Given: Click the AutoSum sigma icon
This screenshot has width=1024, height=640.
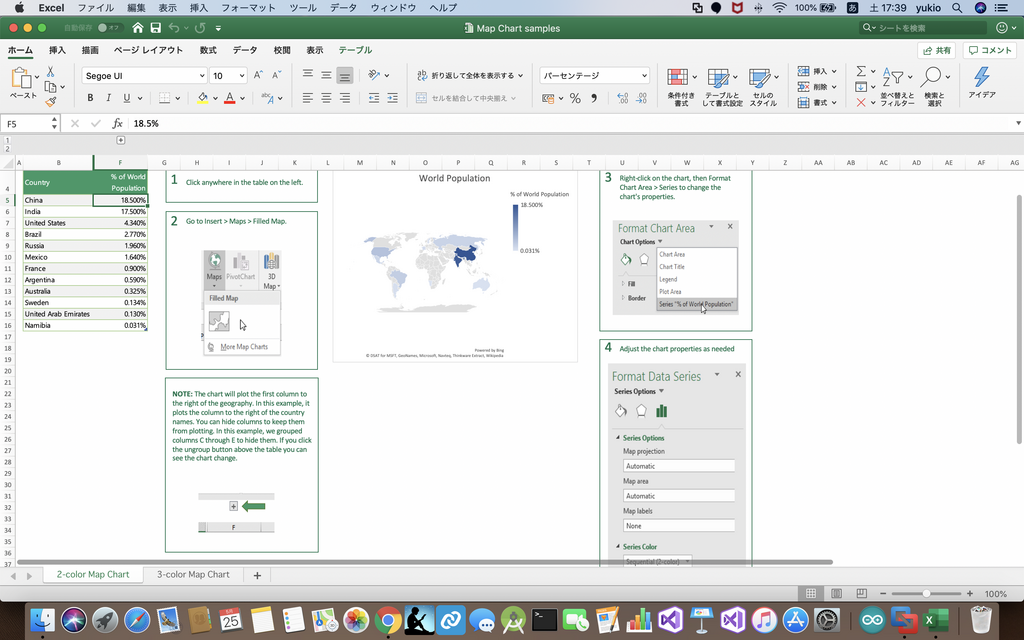Looking at the screenshot, I should (861, 72).
